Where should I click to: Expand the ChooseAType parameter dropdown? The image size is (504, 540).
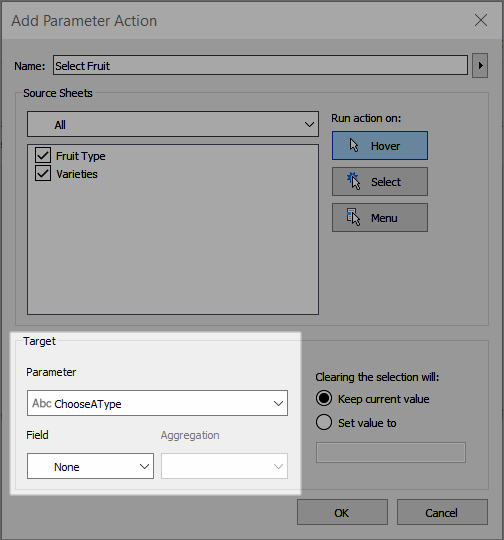(x=157, y=403)
